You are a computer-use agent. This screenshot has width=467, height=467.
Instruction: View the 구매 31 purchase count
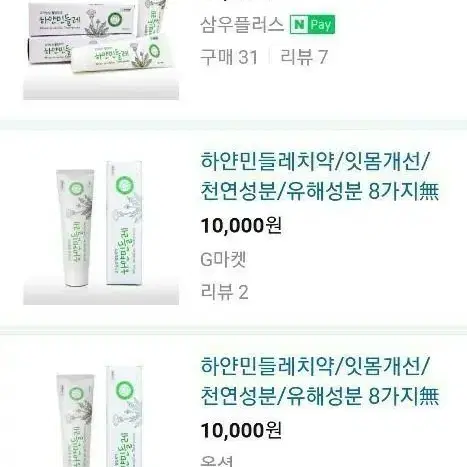click(229, 57)
